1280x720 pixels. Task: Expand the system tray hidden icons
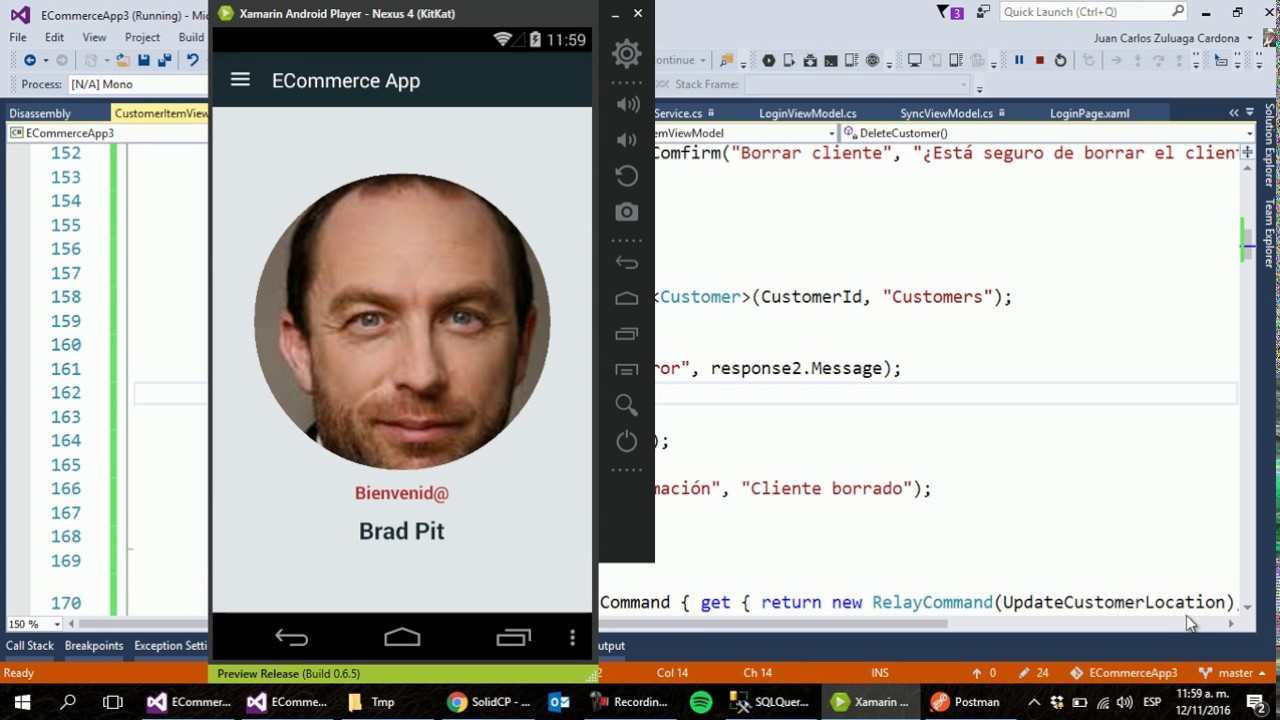click(x=1034, y=702)
